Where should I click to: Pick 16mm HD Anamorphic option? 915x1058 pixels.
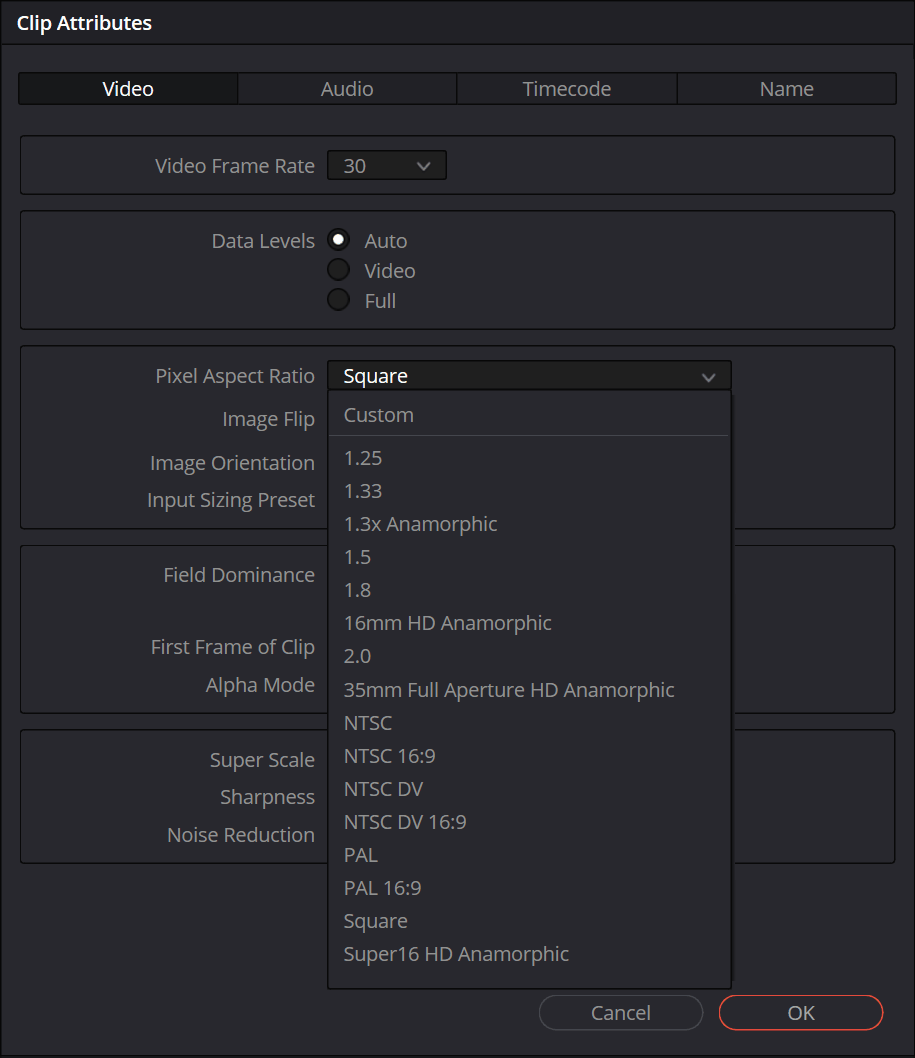[x=447, y=623]
